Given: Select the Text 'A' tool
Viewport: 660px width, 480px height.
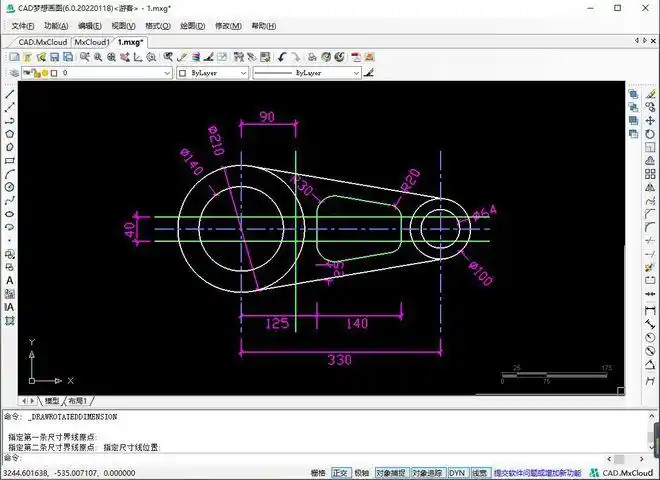Looking at the screenshot, I should [x=10, y=281].
